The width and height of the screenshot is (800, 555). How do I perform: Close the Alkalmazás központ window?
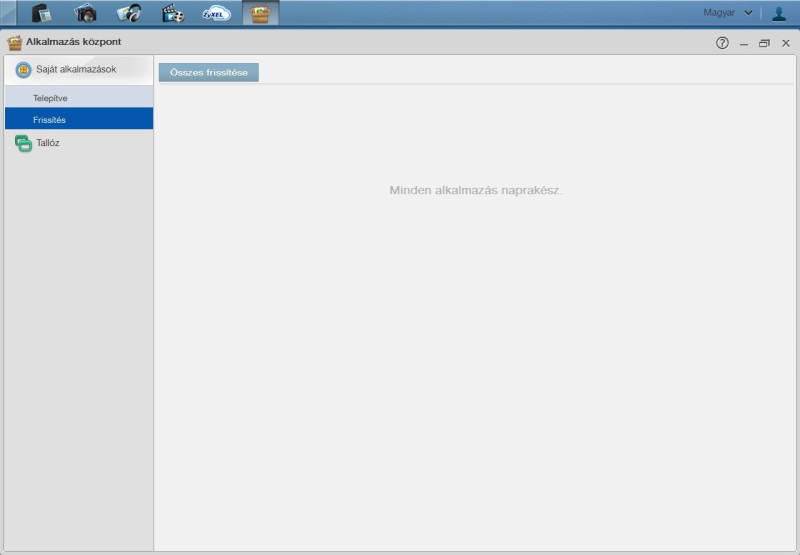click(786, 43)
